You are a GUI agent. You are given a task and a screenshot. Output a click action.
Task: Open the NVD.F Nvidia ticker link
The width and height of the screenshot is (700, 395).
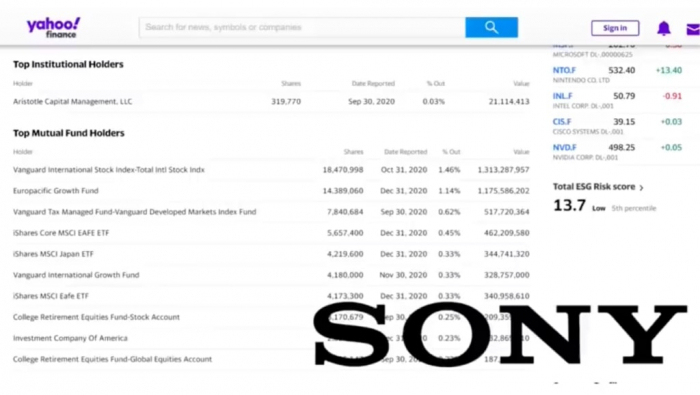click(564, 147)
